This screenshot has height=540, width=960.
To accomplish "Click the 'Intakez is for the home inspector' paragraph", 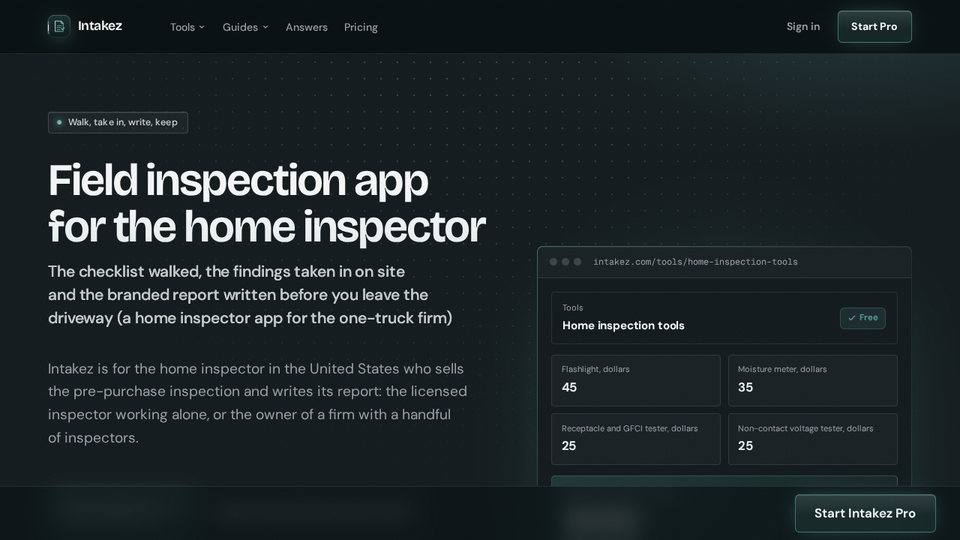I will coord(257,403).
